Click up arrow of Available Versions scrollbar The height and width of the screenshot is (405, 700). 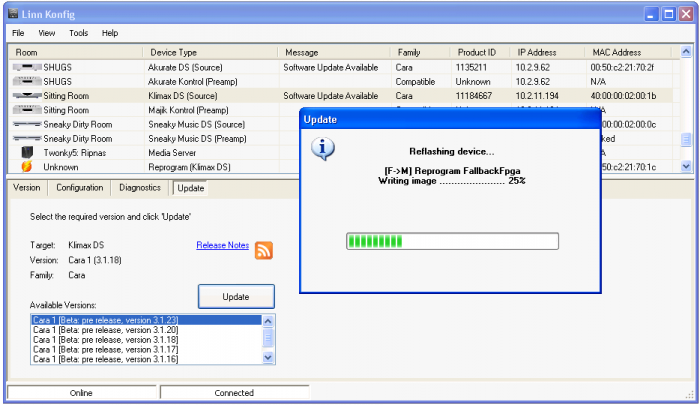268,321
